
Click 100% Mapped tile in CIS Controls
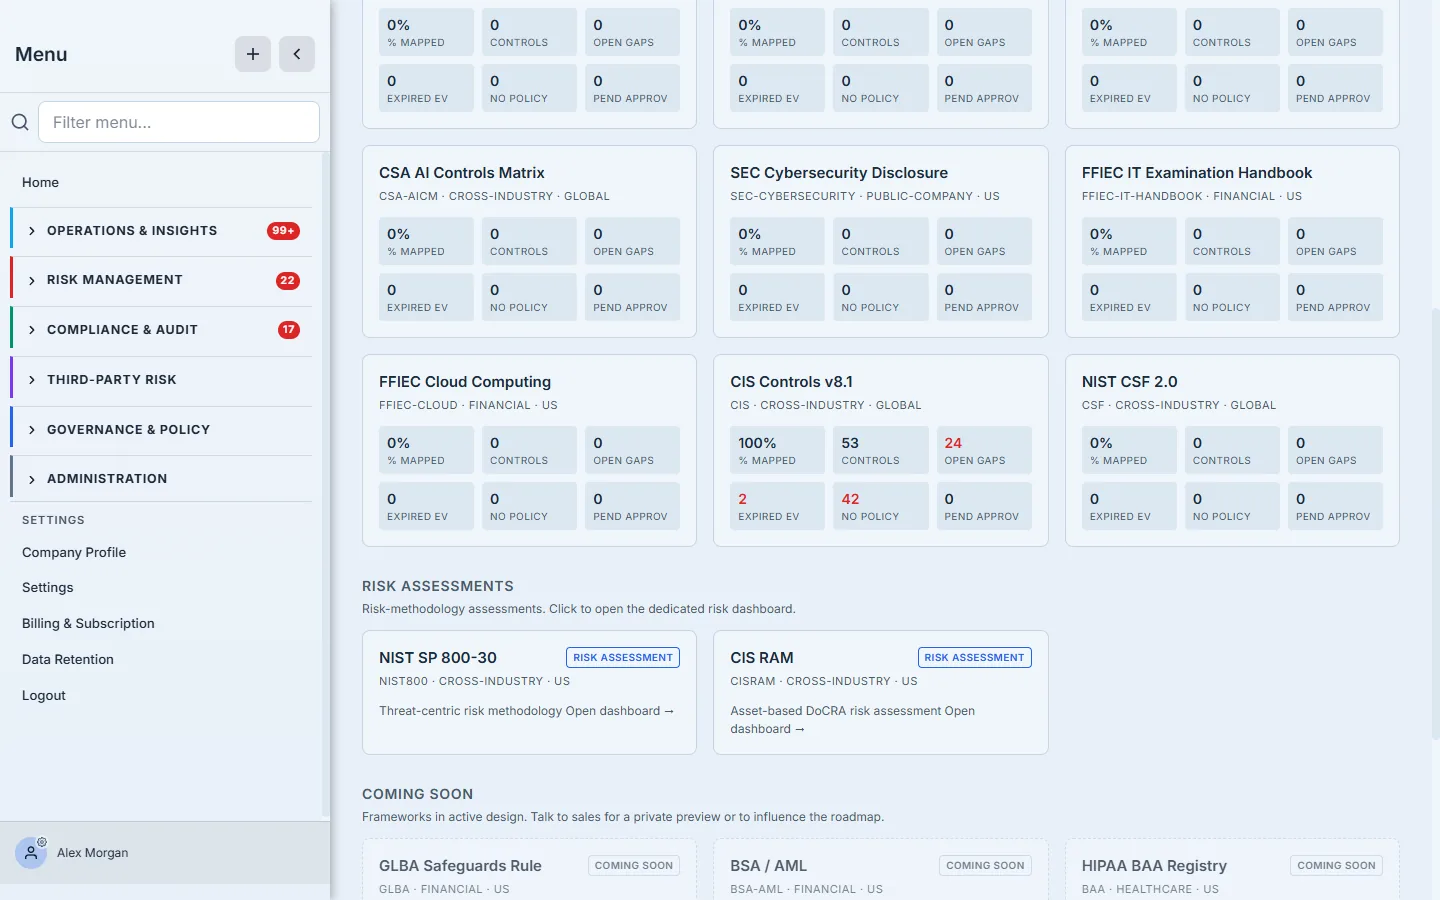tap(777, 450)
